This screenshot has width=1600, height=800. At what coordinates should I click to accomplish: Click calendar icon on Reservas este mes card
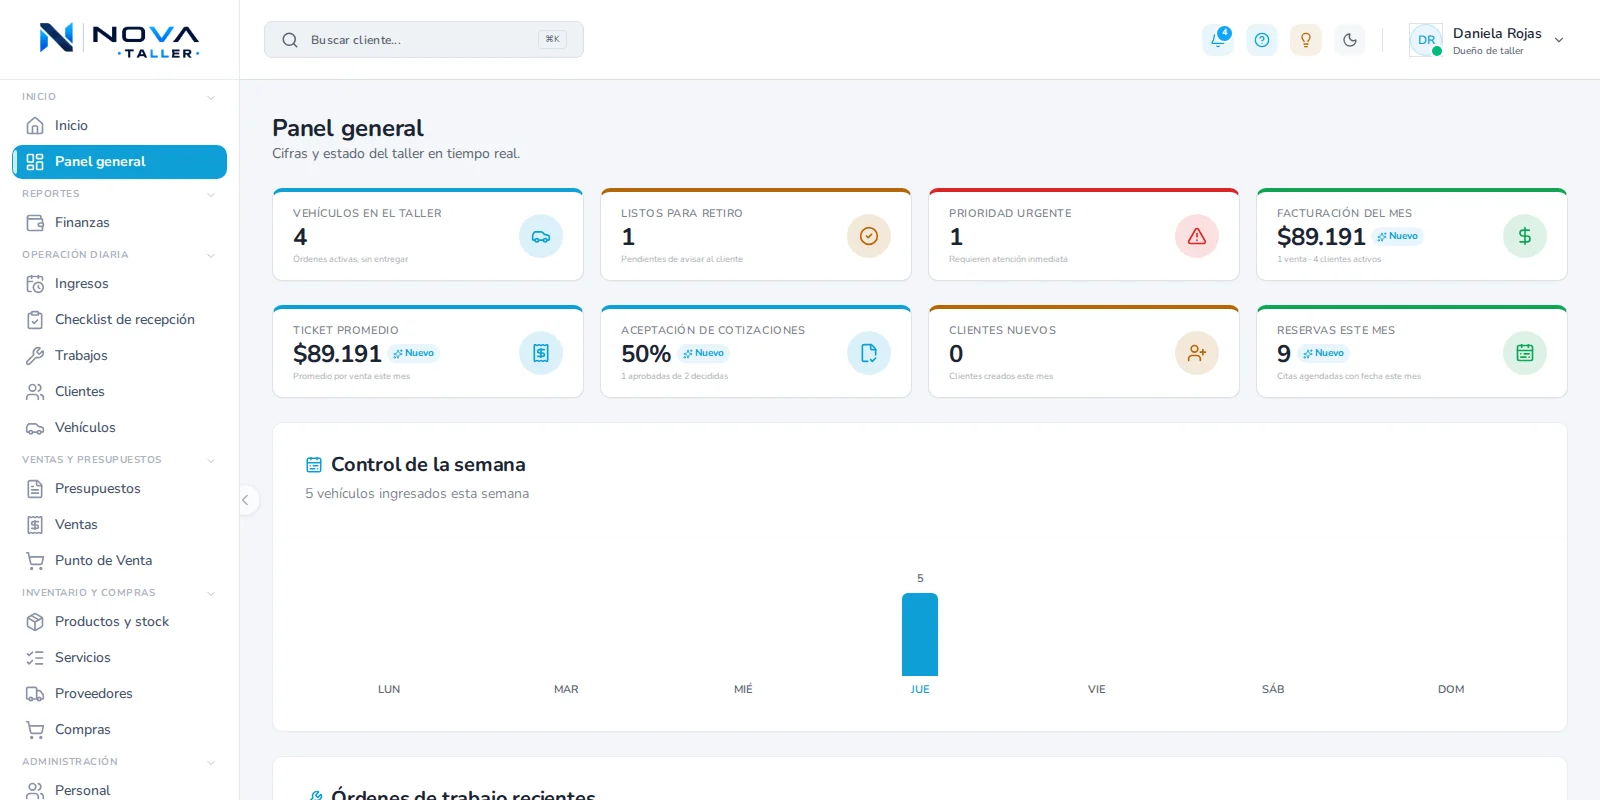(1525, 353)
